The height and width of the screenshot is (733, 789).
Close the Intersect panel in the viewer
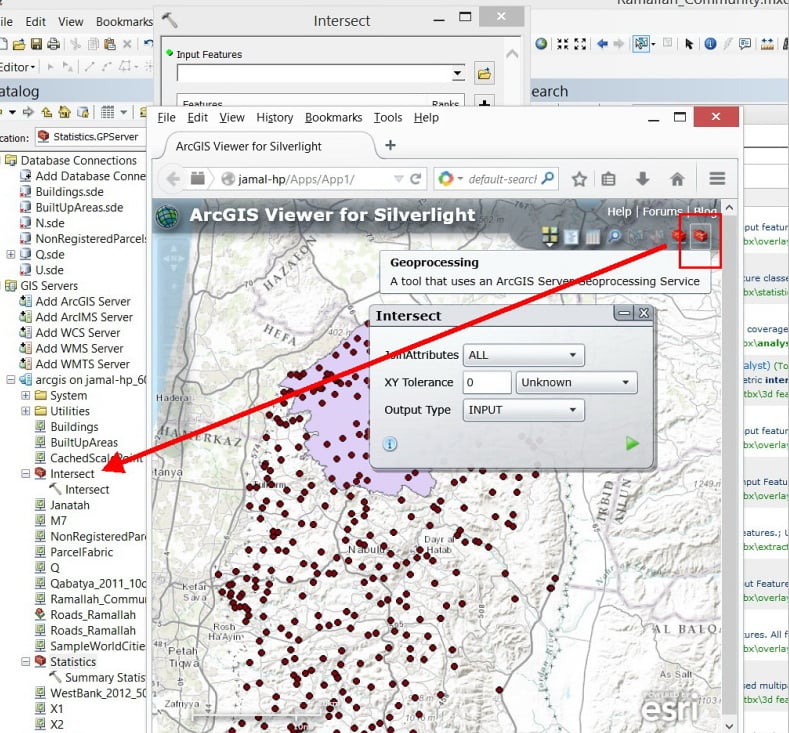pyautogui.click(x=644, y=313)
